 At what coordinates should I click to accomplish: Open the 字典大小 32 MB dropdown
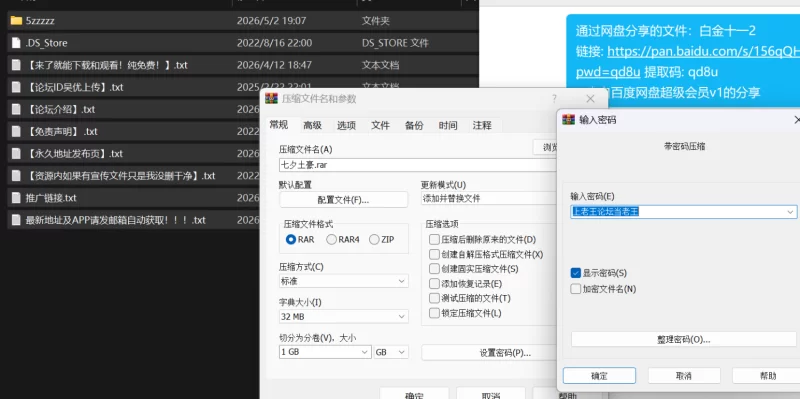point(344,316)
